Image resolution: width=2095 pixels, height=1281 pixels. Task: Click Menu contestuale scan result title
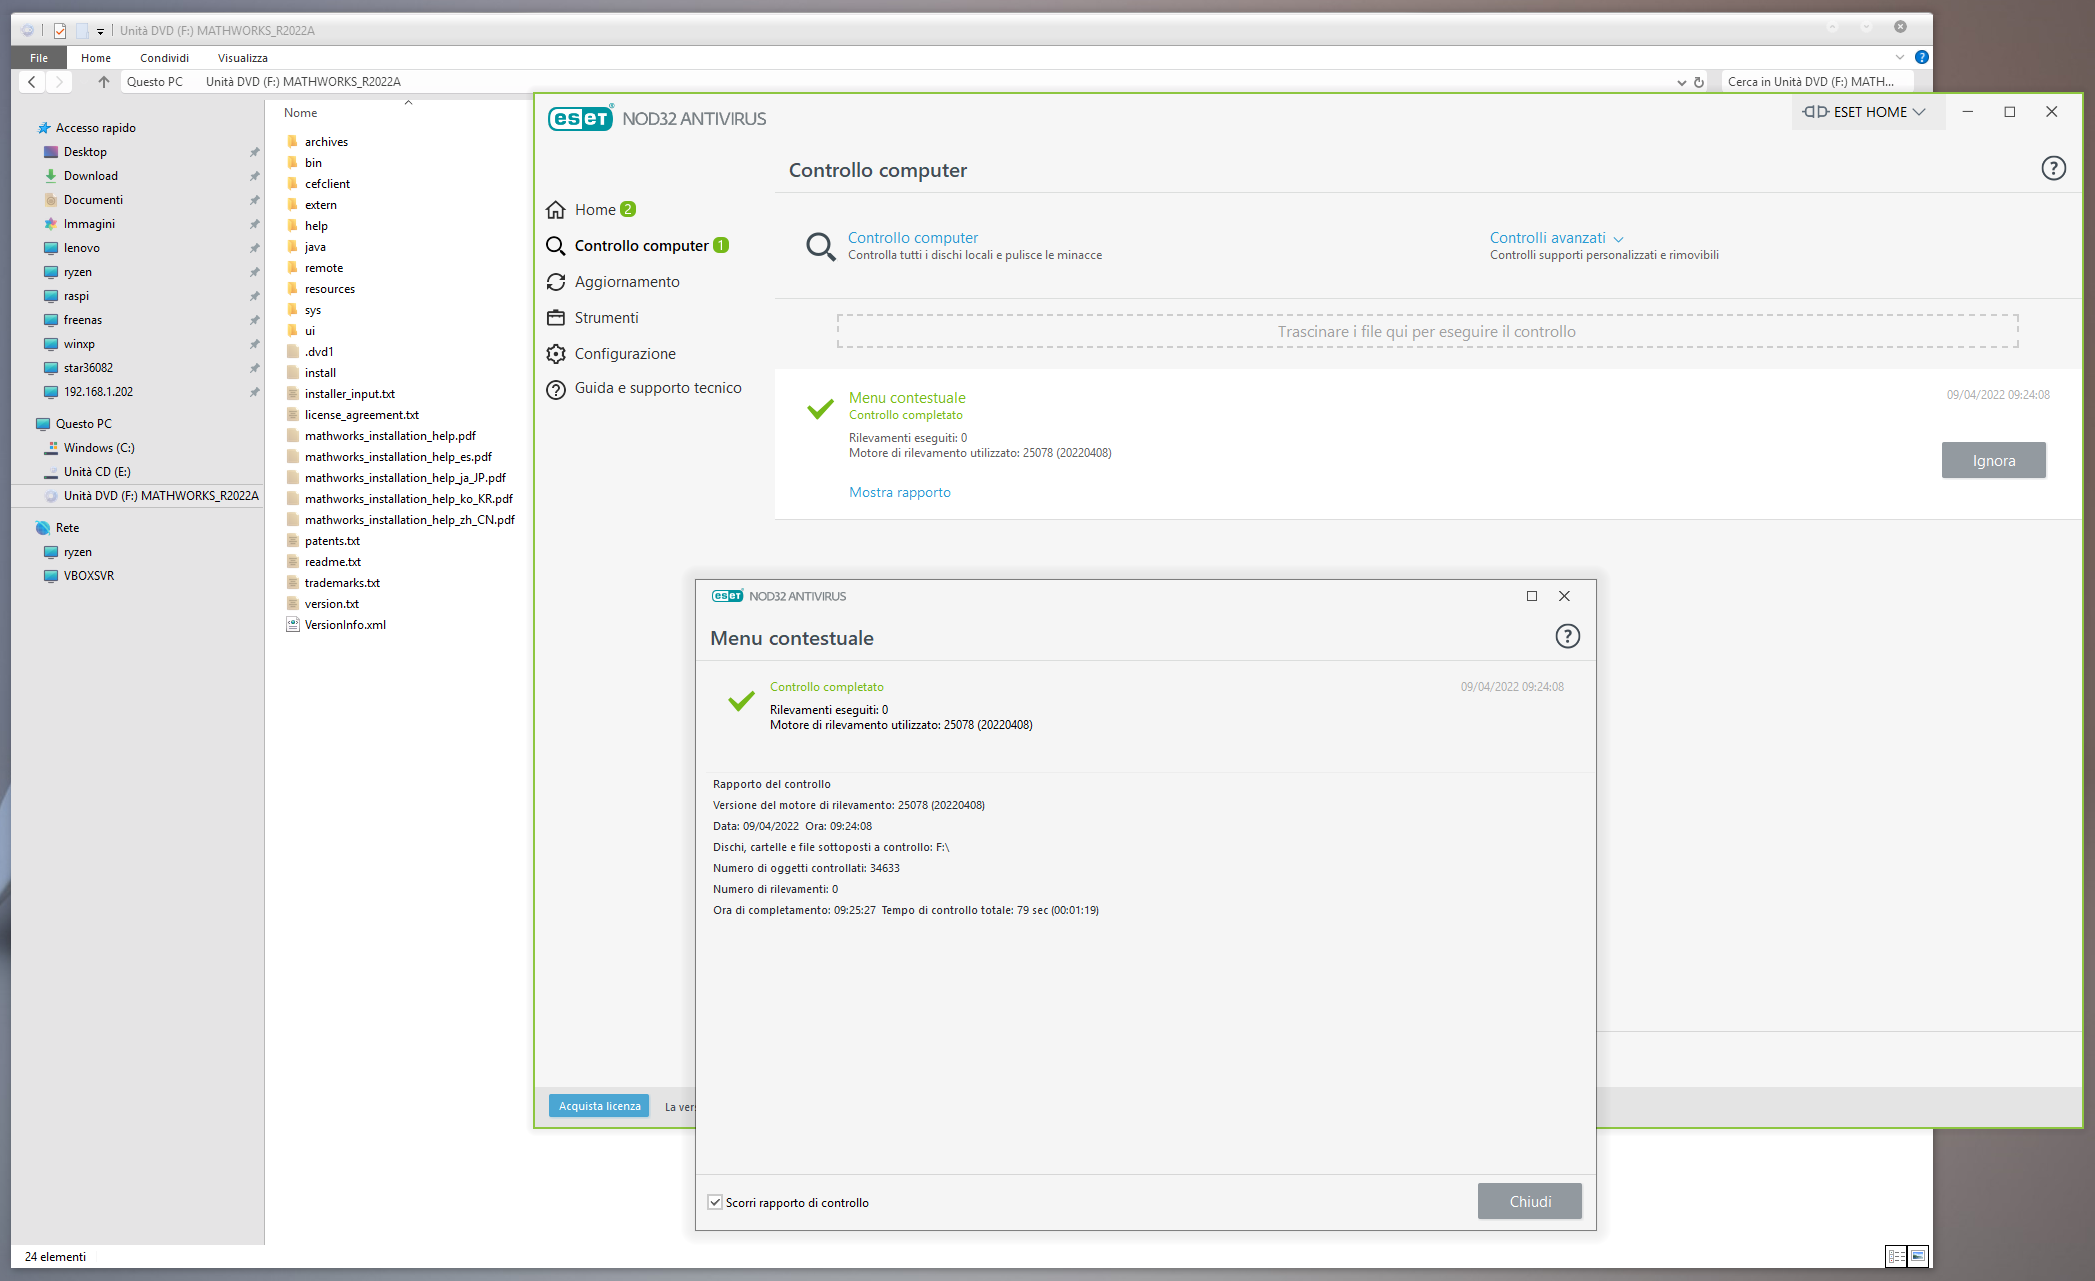[x=907, y=398]
